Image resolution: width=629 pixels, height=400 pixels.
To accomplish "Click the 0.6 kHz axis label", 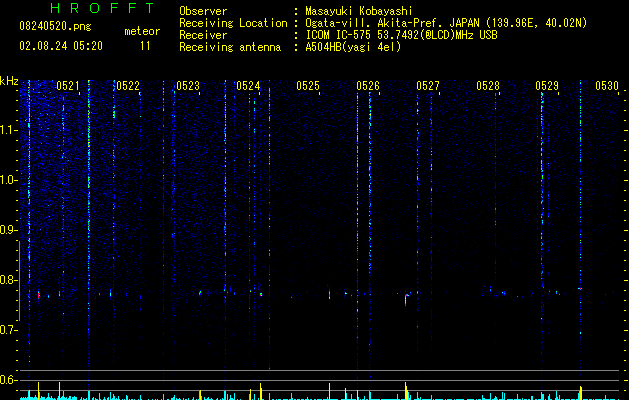I will coord(9,380).
